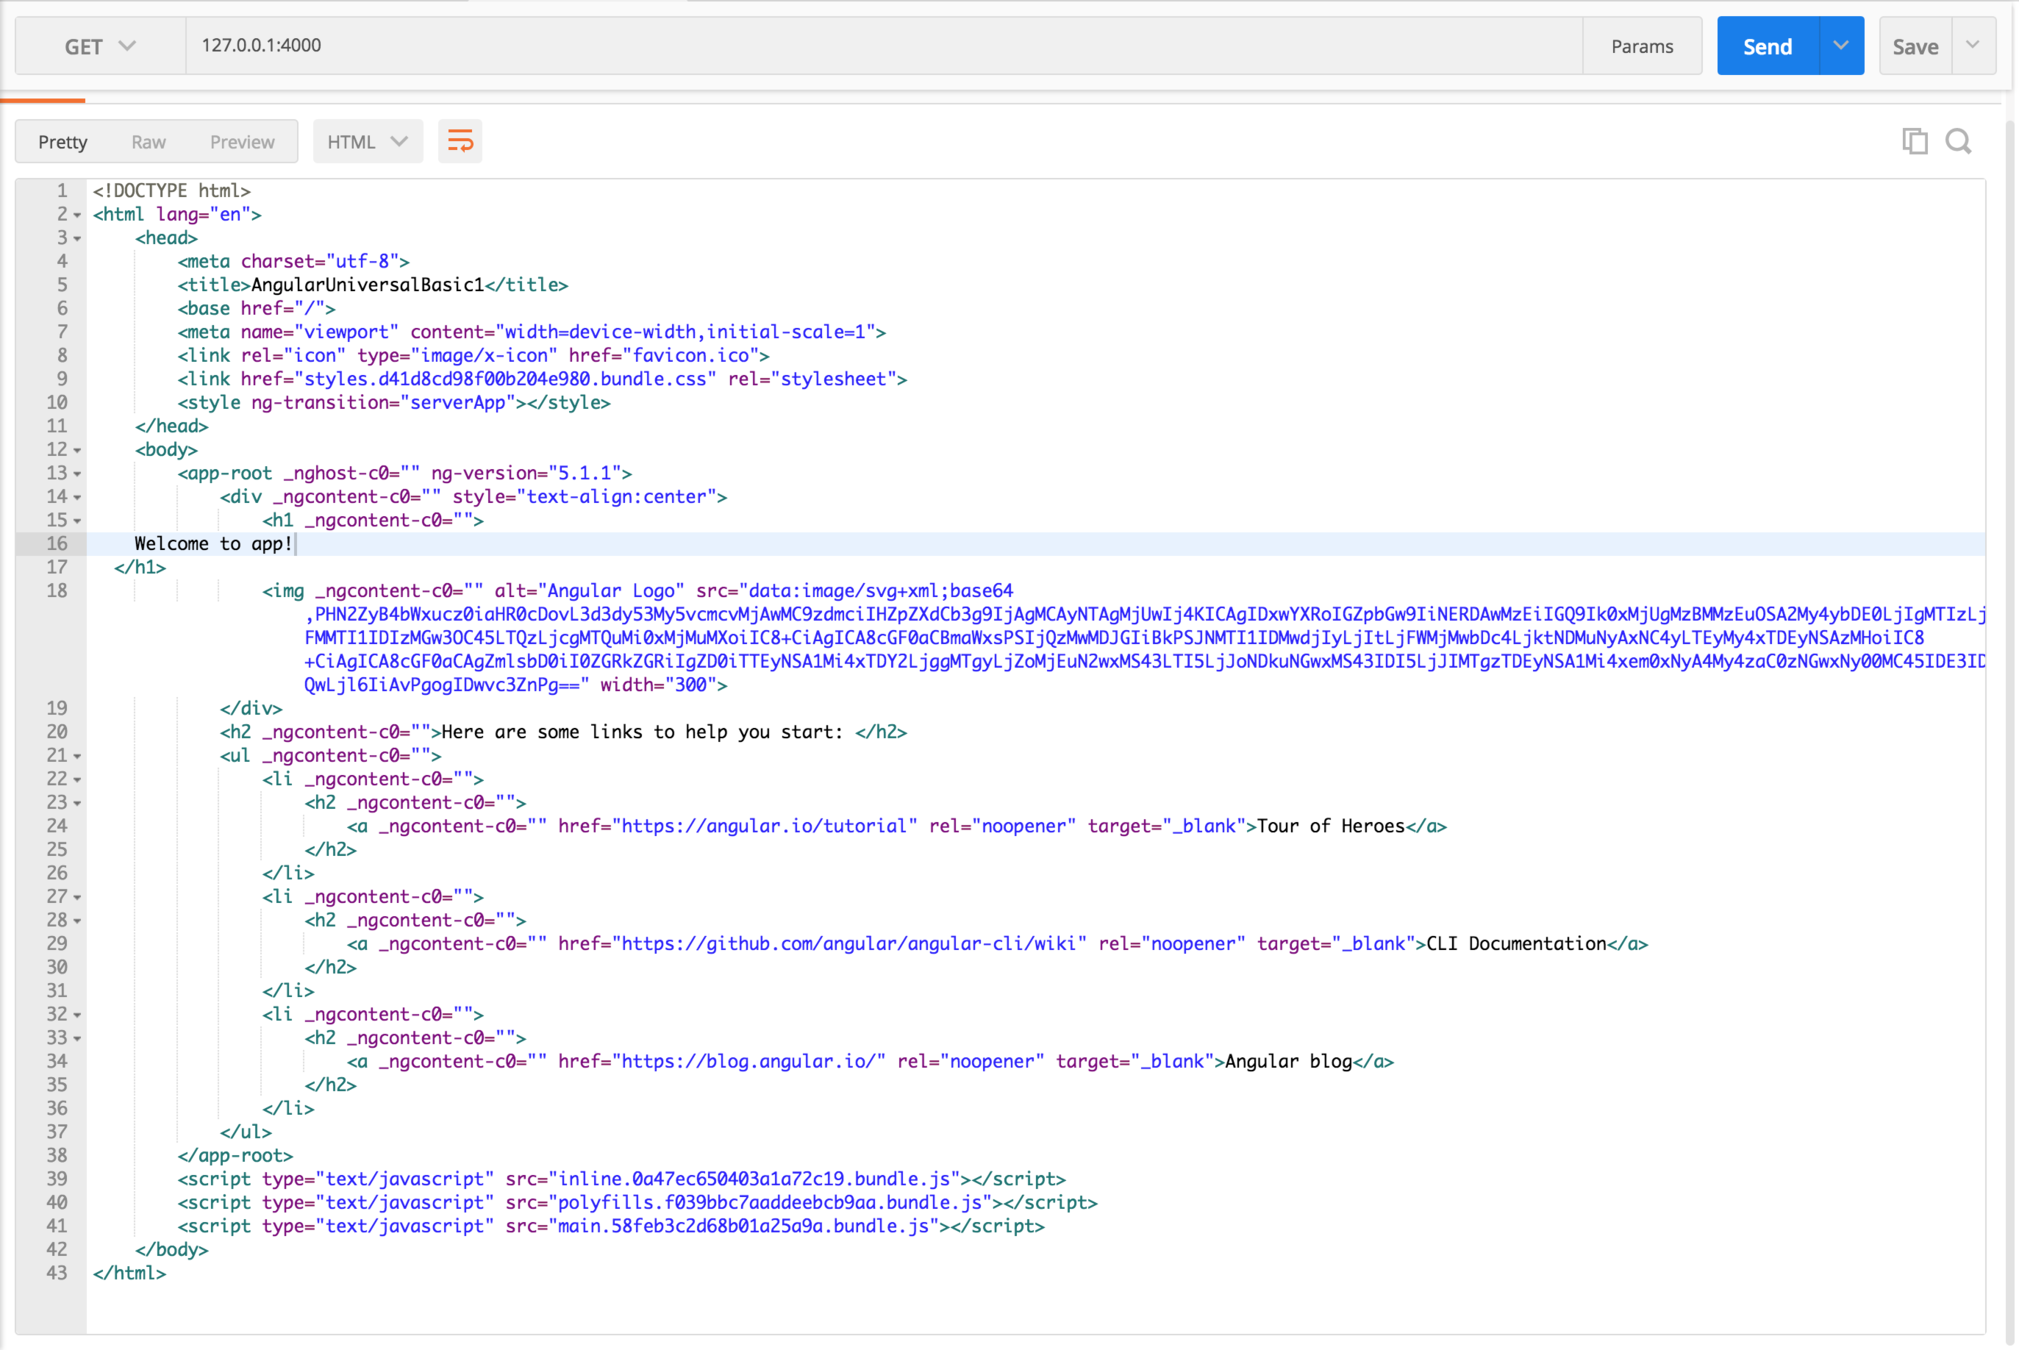Collapse head tag on line 3
The width and height of the screenshot is (2019, 1350).
pos(78,239)
